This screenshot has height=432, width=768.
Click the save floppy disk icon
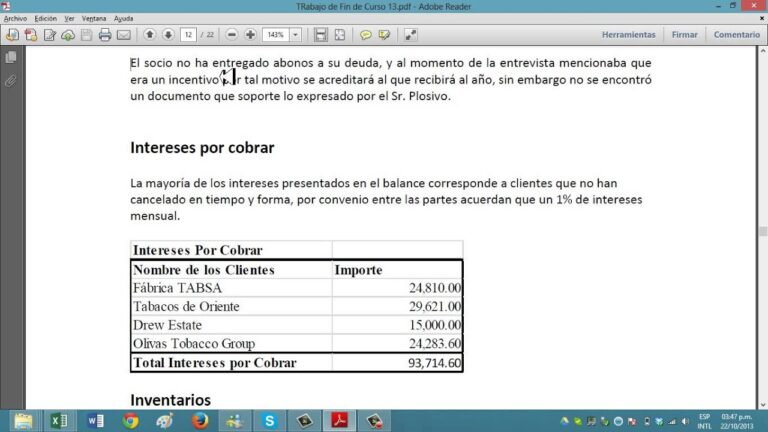point(87,35)
